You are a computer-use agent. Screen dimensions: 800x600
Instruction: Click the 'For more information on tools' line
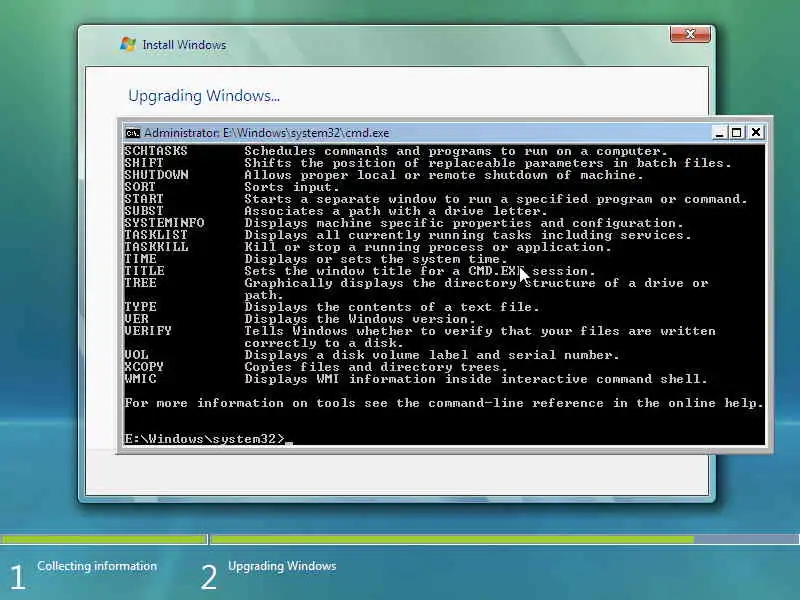coord(444,403)
